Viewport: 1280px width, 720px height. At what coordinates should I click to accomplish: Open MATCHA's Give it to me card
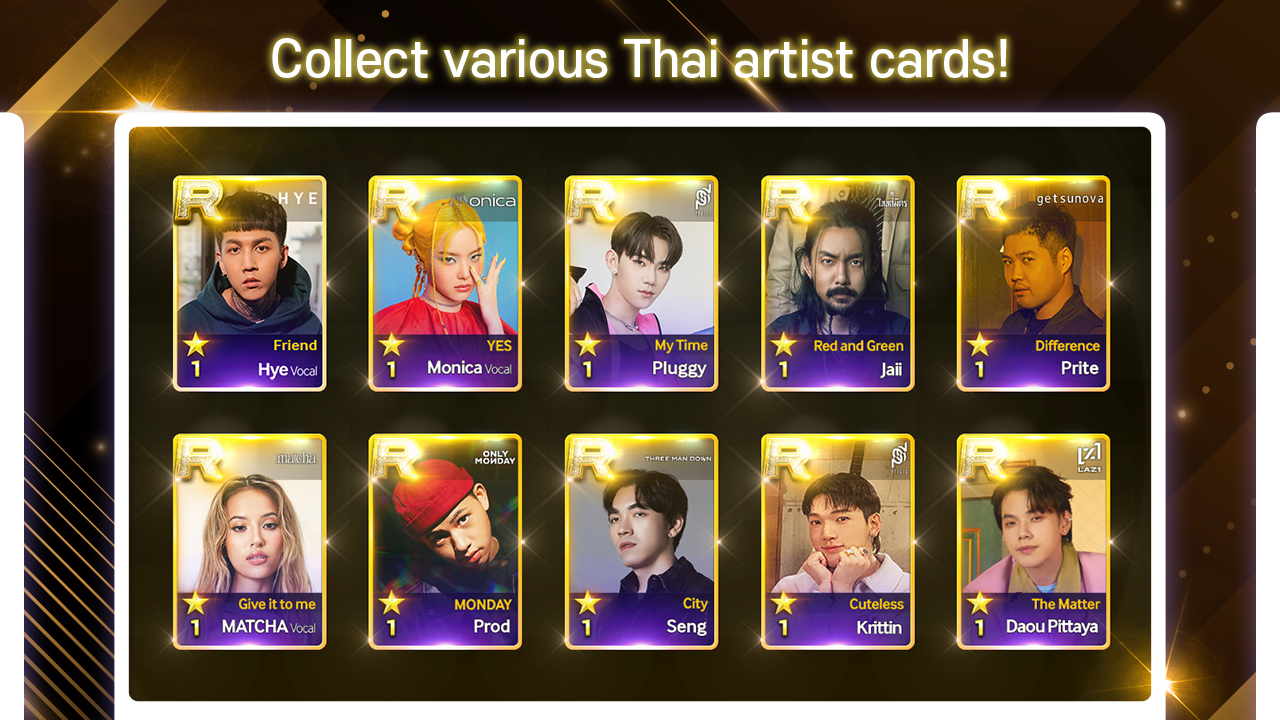coord(249,541)
